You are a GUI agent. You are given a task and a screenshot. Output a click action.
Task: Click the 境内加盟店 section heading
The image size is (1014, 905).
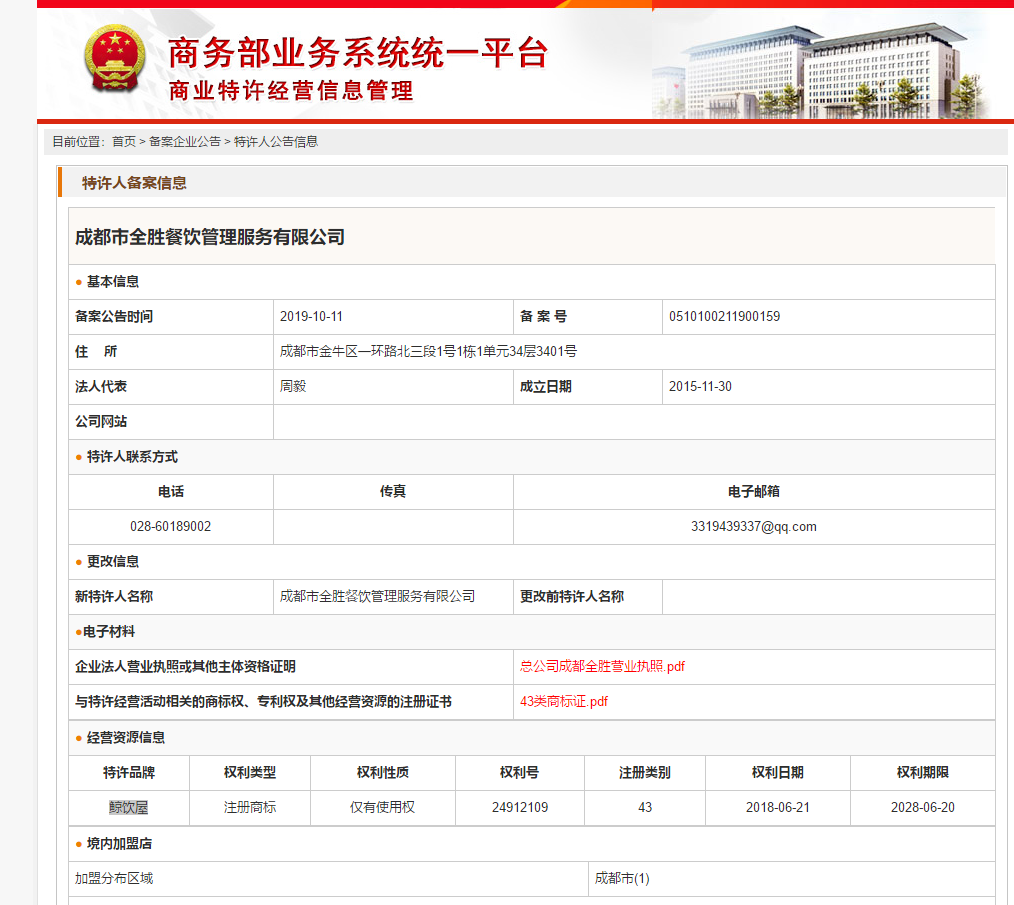pyautogui.click(x=119, y=844)
